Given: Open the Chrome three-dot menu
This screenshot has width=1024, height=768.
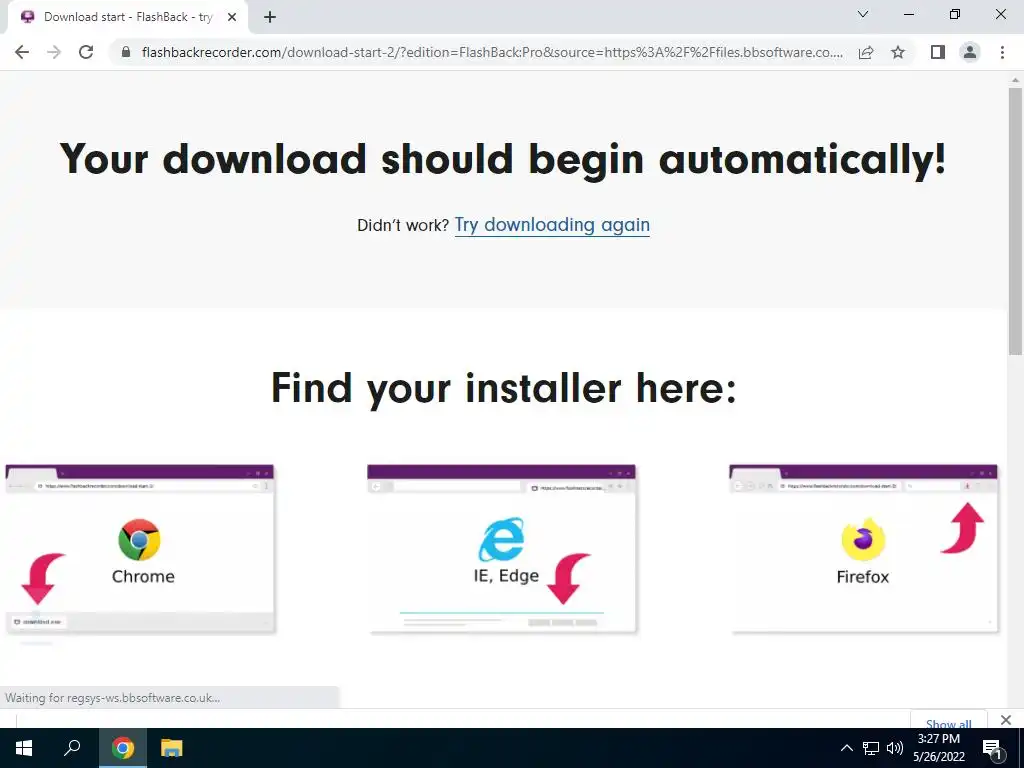Looking at the screenshot, I should [x=1002, y=52].
